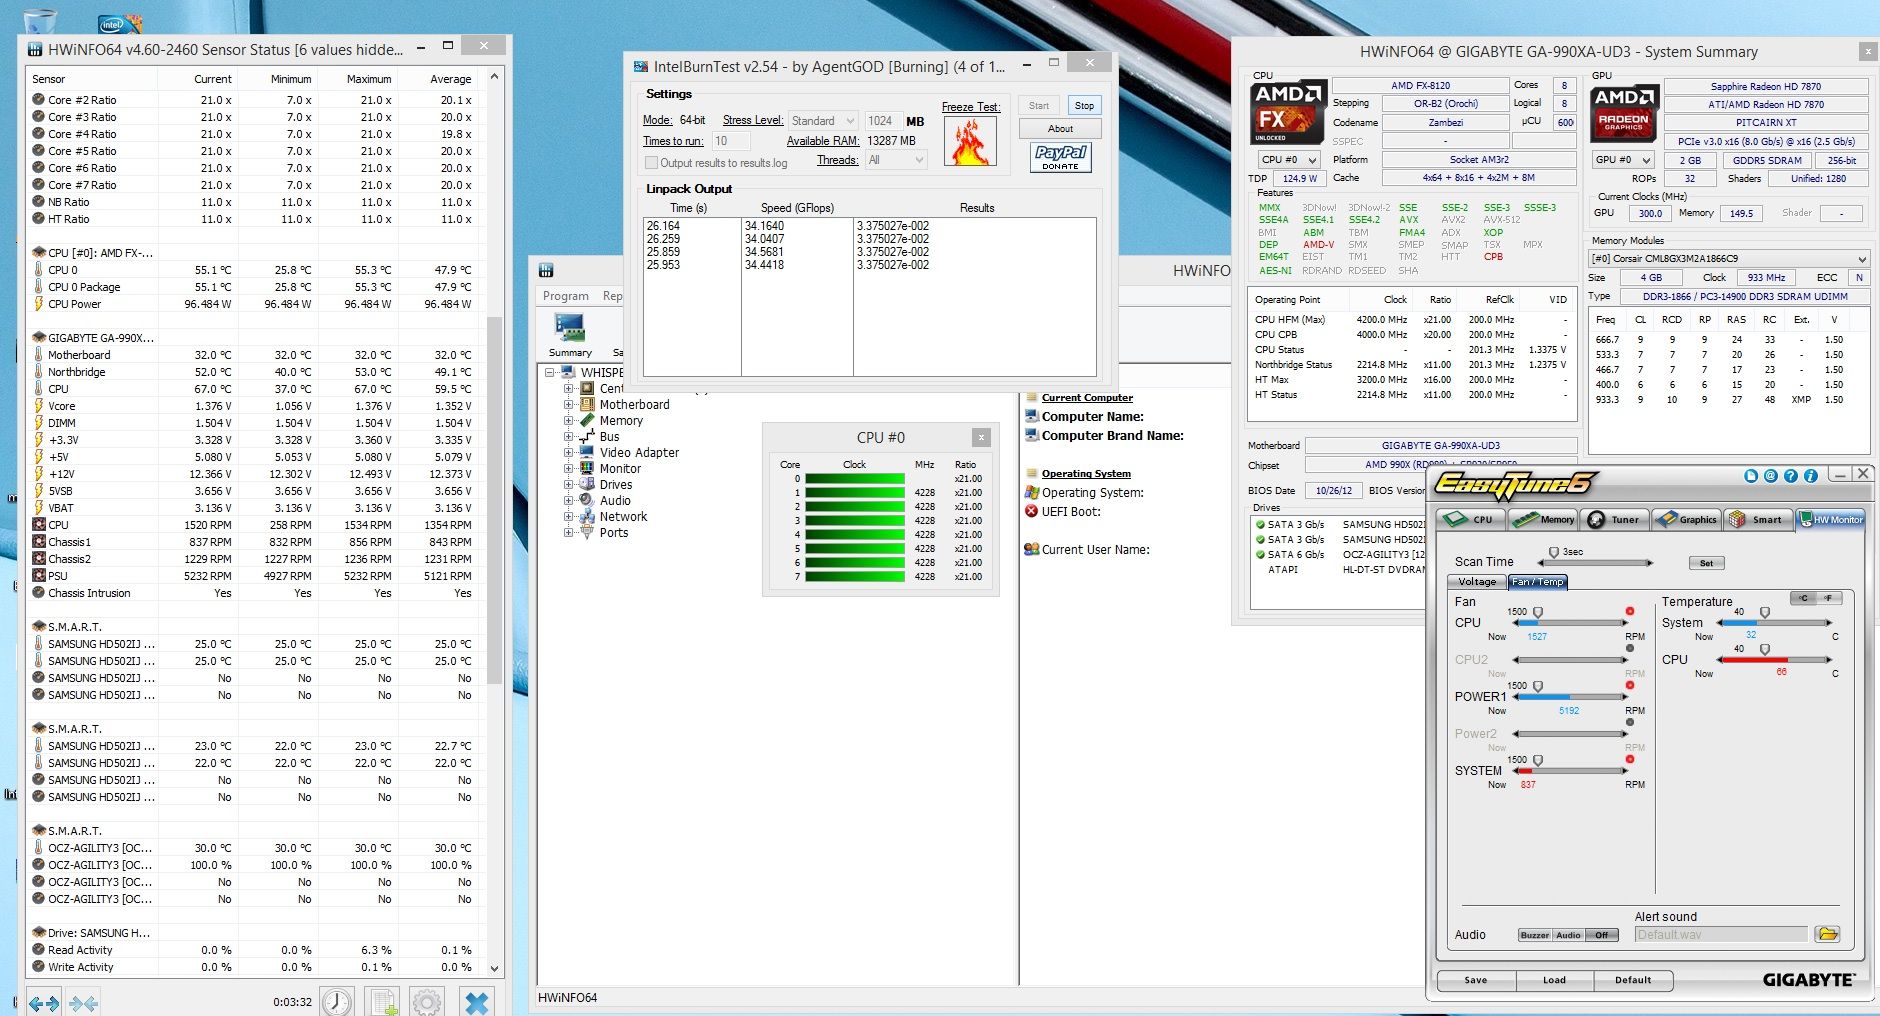Switch to the Tuner tab in EasyTune6
Viewport: 1880px width, 1016px height.
pos(1613,519)
